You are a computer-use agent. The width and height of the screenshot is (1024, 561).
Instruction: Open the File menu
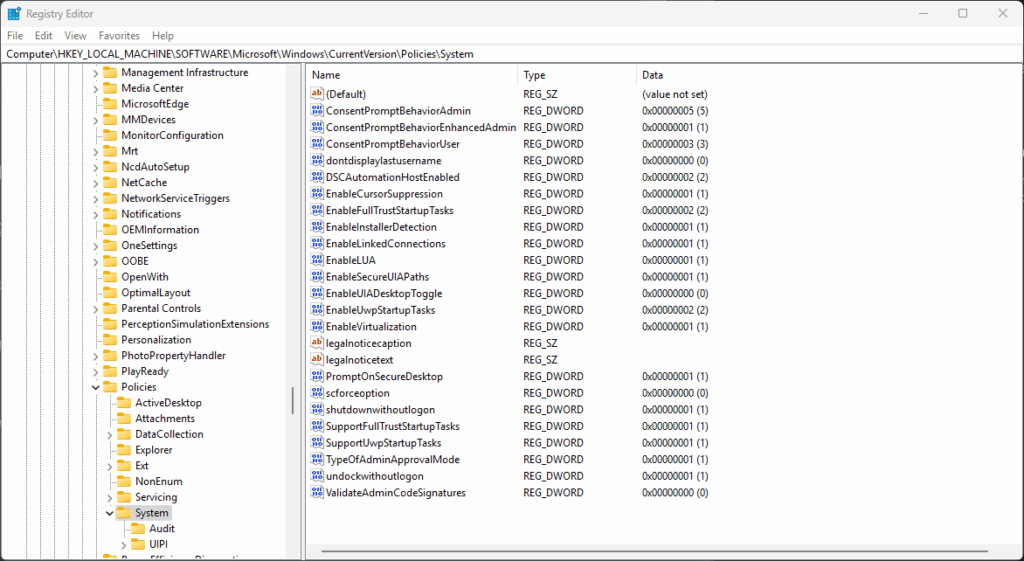(15, 35)
